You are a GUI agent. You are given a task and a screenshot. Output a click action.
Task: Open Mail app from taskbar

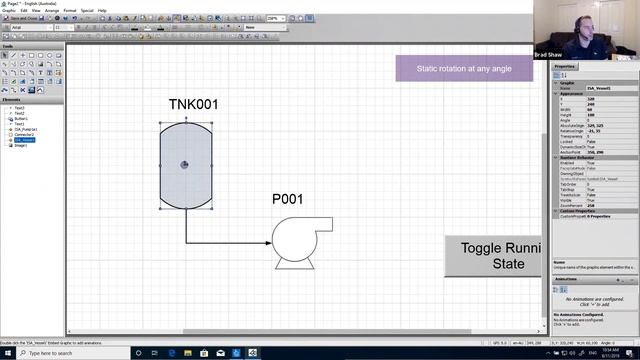[x=220, y=353]
